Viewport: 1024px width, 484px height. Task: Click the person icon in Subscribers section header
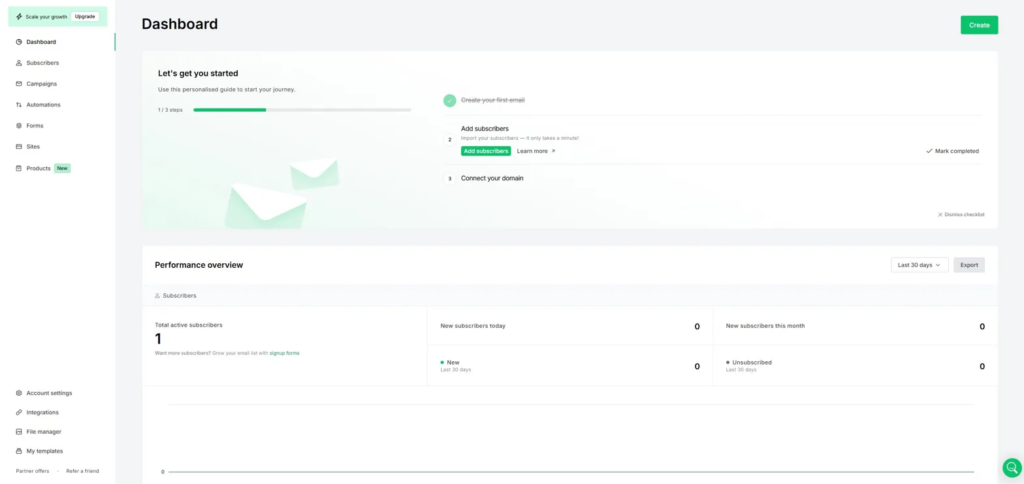coord(157,296)
